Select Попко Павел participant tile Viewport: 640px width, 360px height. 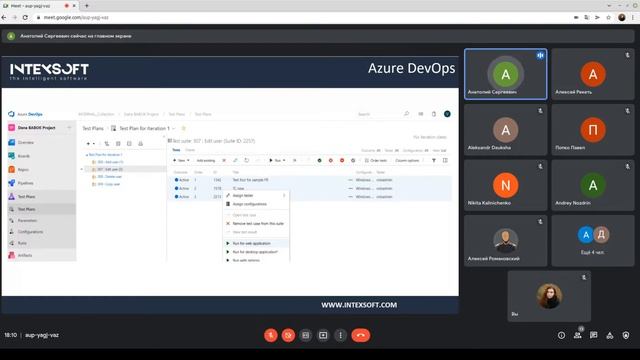point(593,130)
